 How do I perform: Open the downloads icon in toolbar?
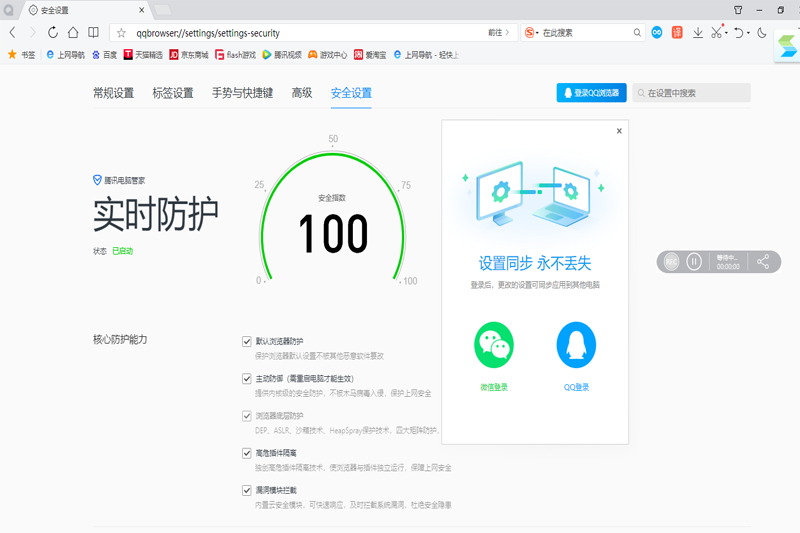pyautogui.click(x=698, y=33)
